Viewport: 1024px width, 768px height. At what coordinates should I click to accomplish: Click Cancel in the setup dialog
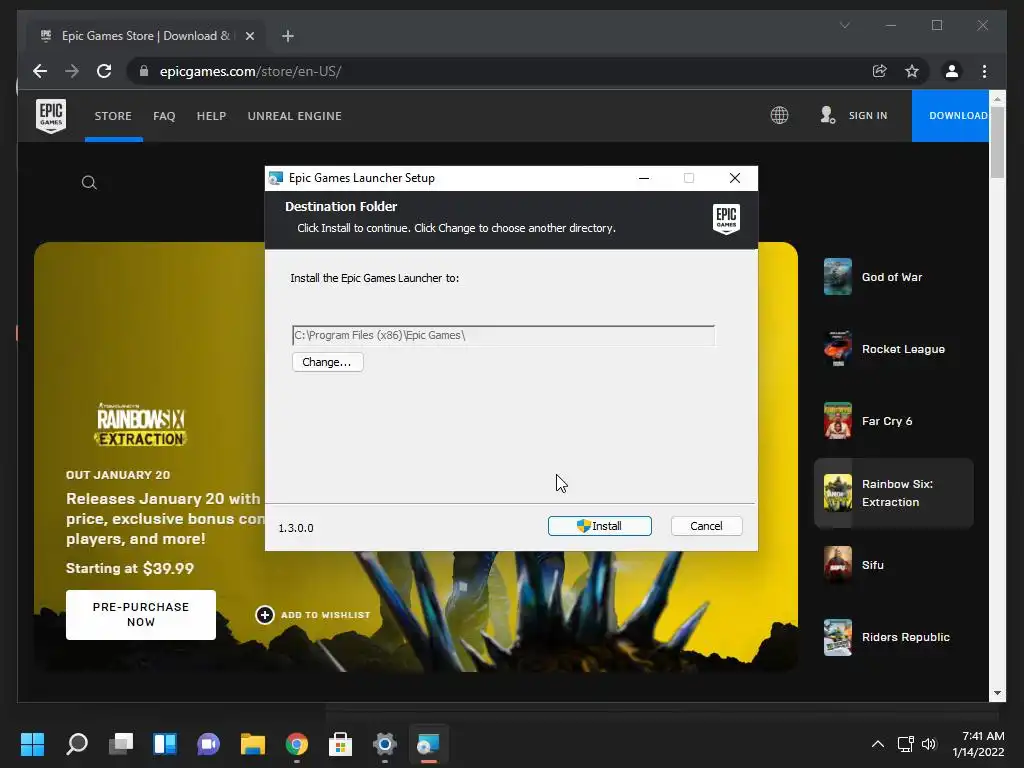[x=706, y=526]
